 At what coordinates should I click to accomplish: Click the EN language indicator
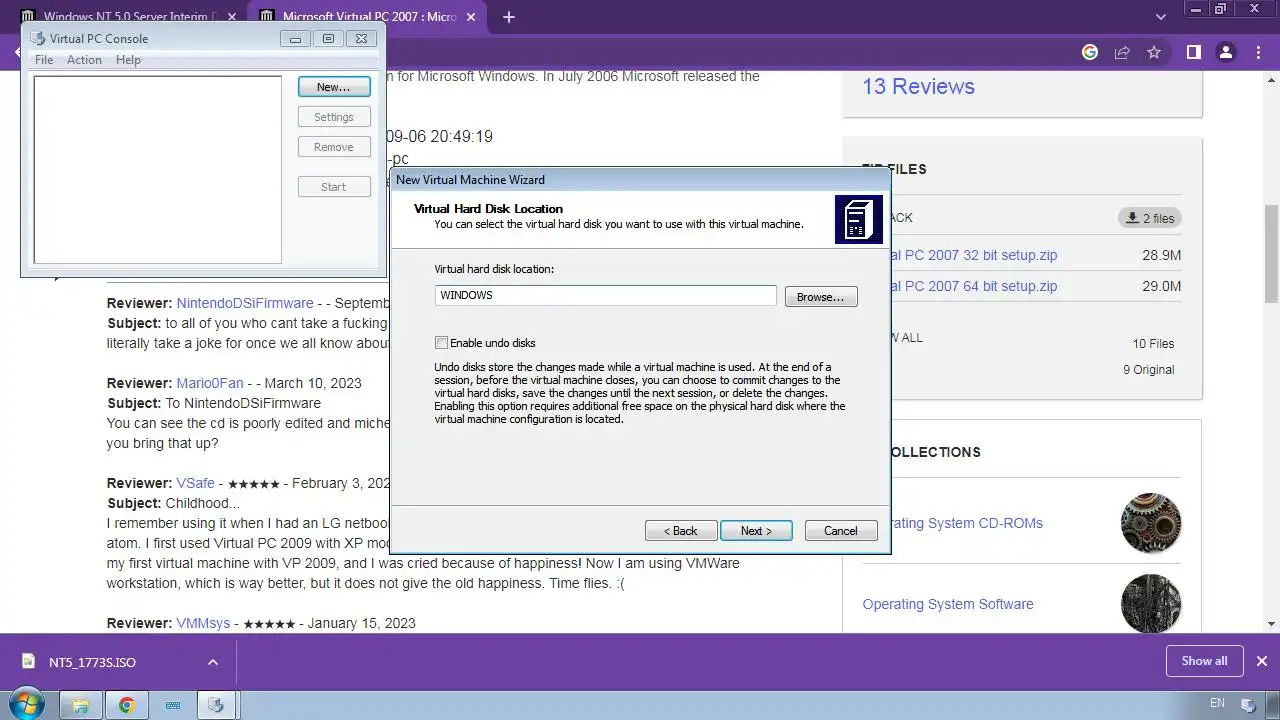tap(1217, 703)
